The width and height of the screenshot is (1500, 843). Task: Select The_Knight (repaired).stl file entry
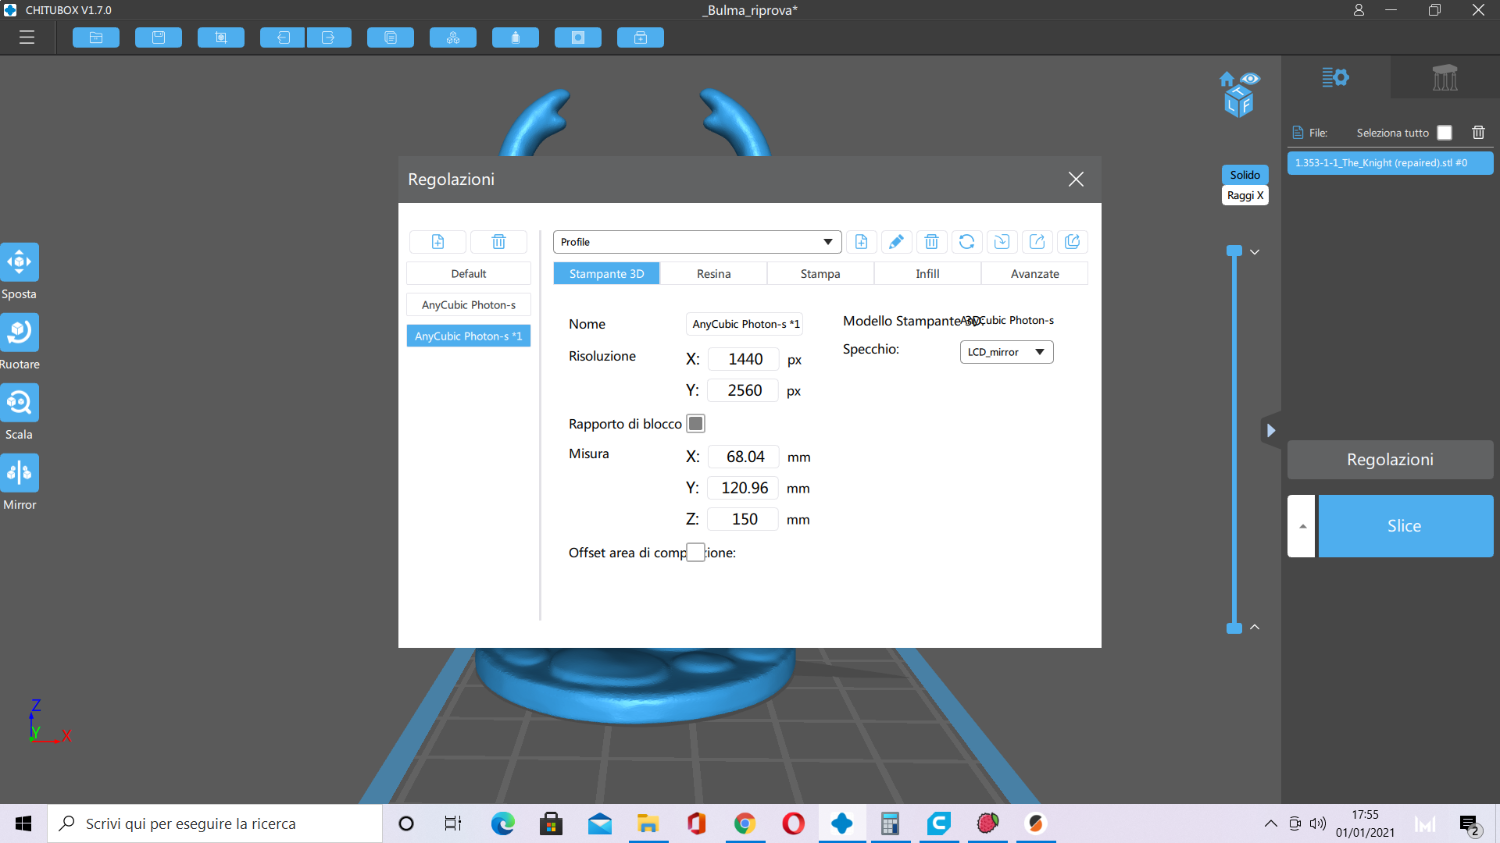click(x=1390, y=163)
